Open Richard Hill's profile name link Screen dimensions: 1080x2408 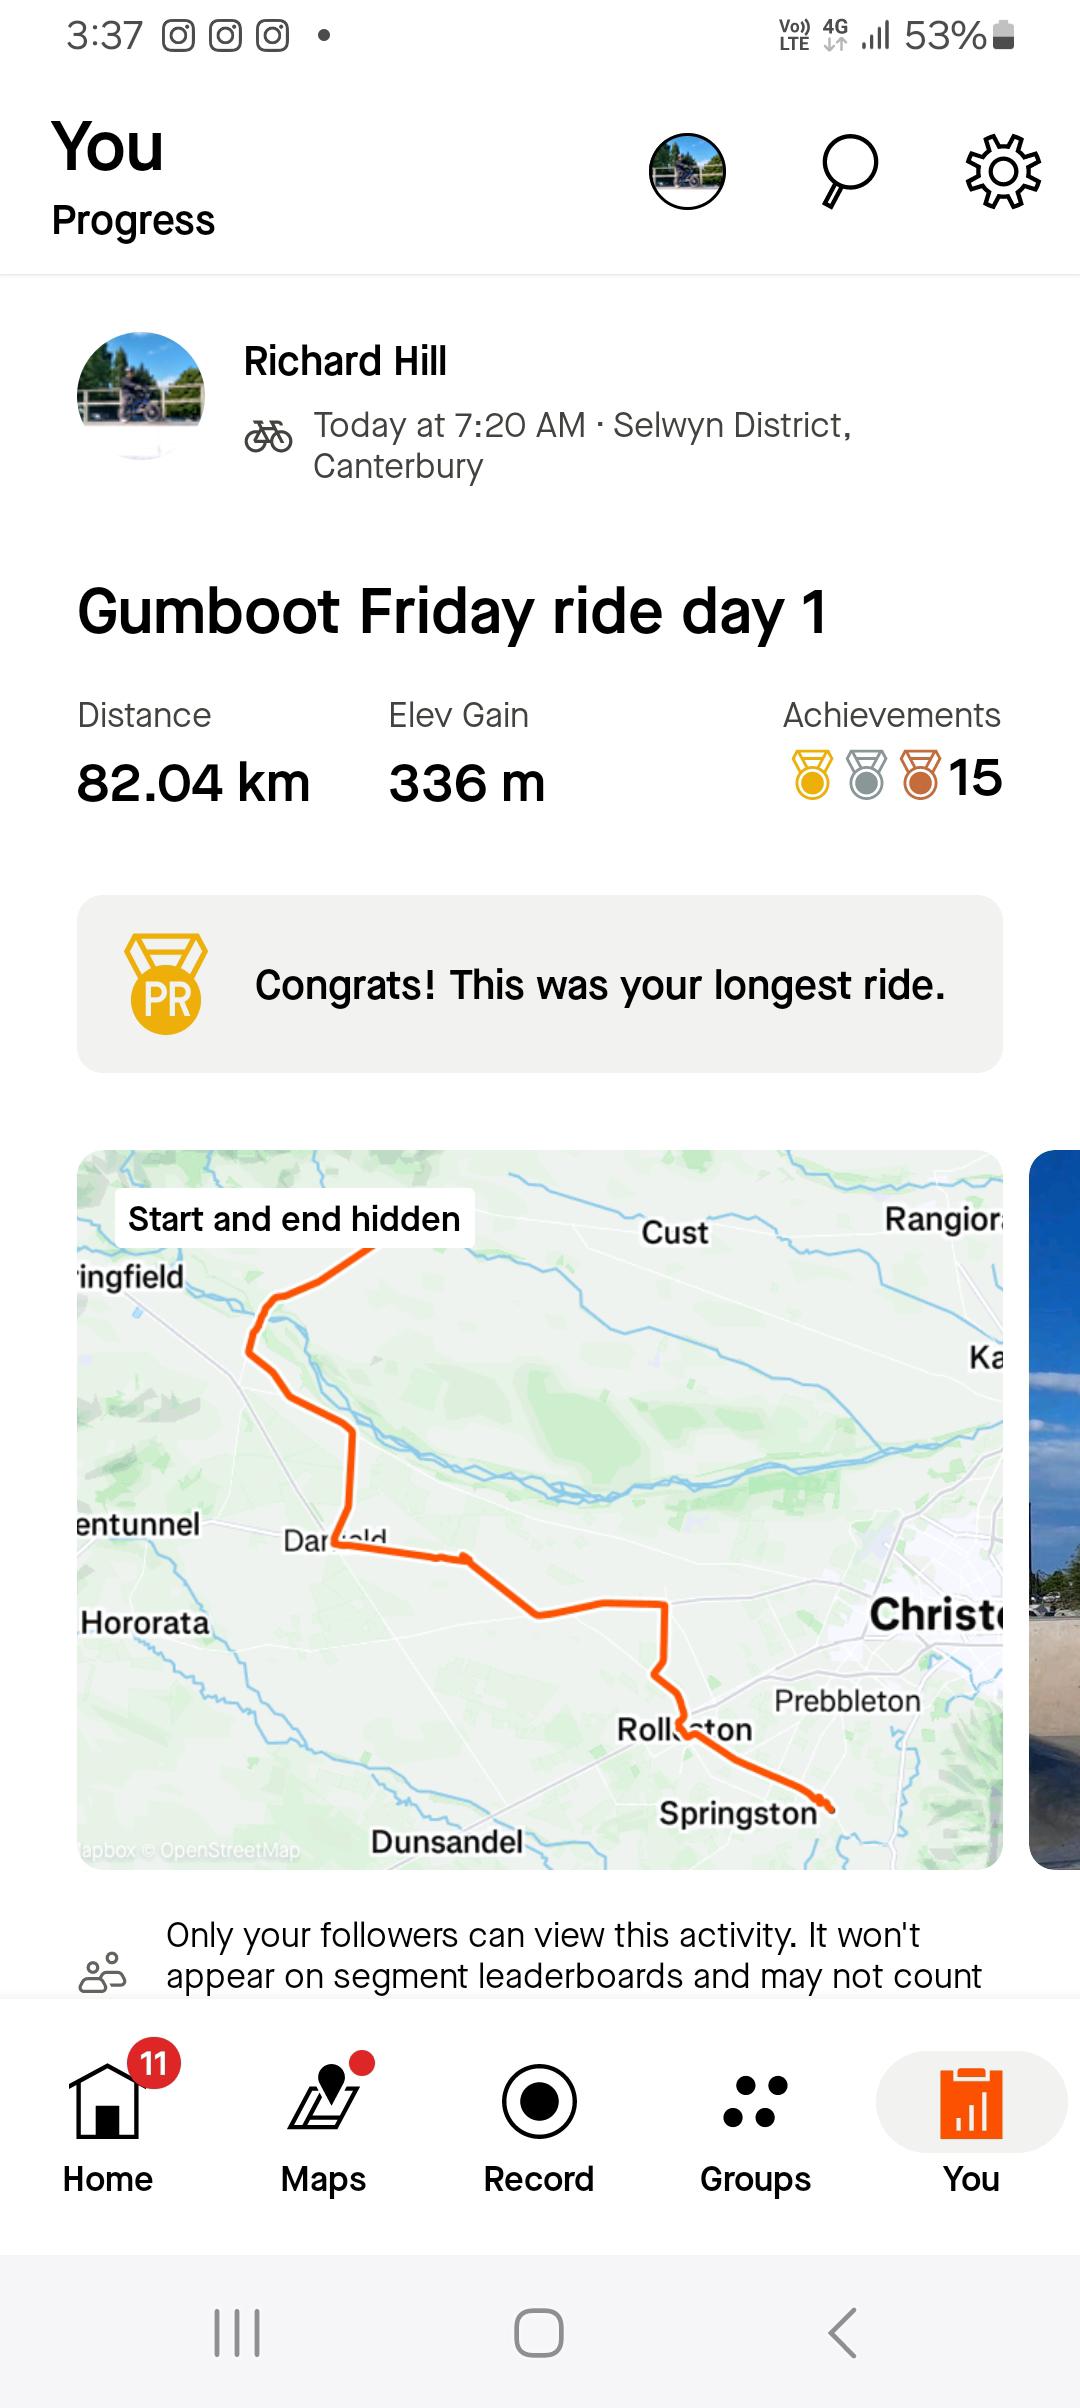(x=345, y=361)
